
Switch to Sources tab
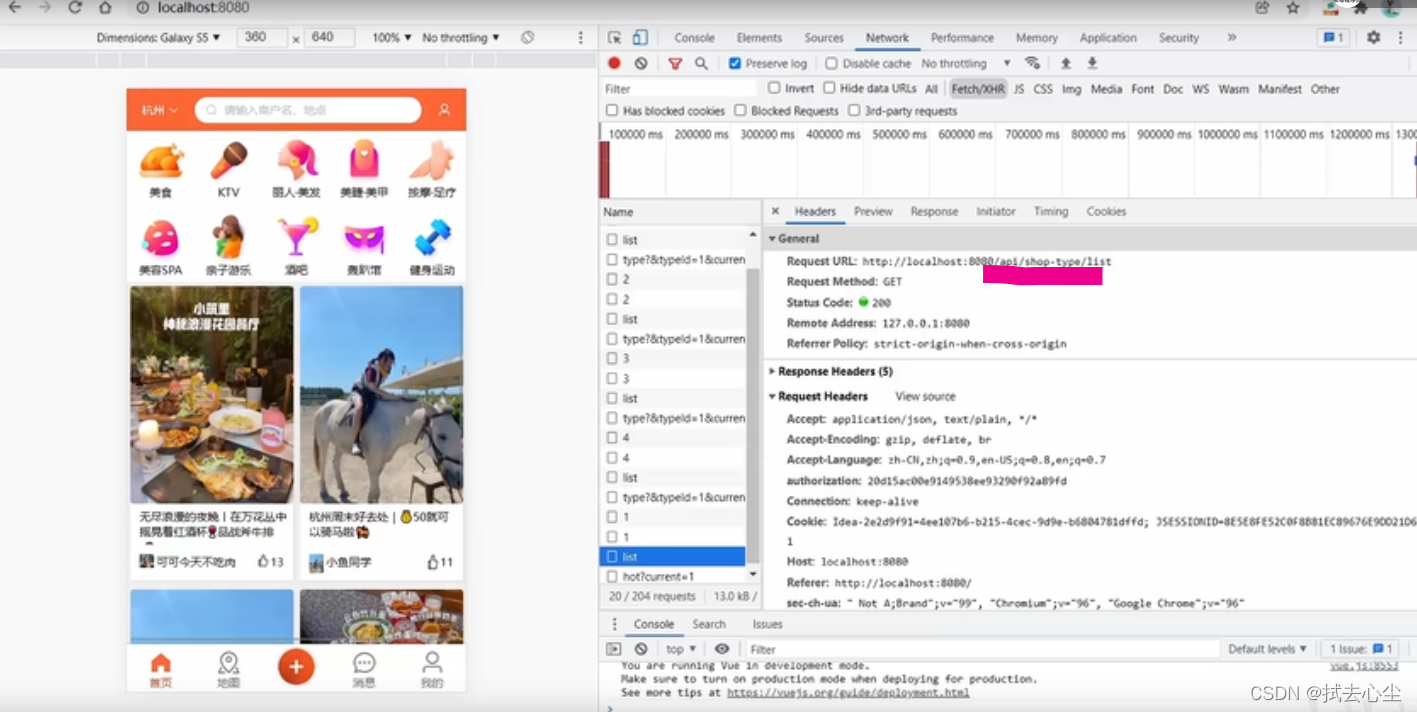[824, 38]
